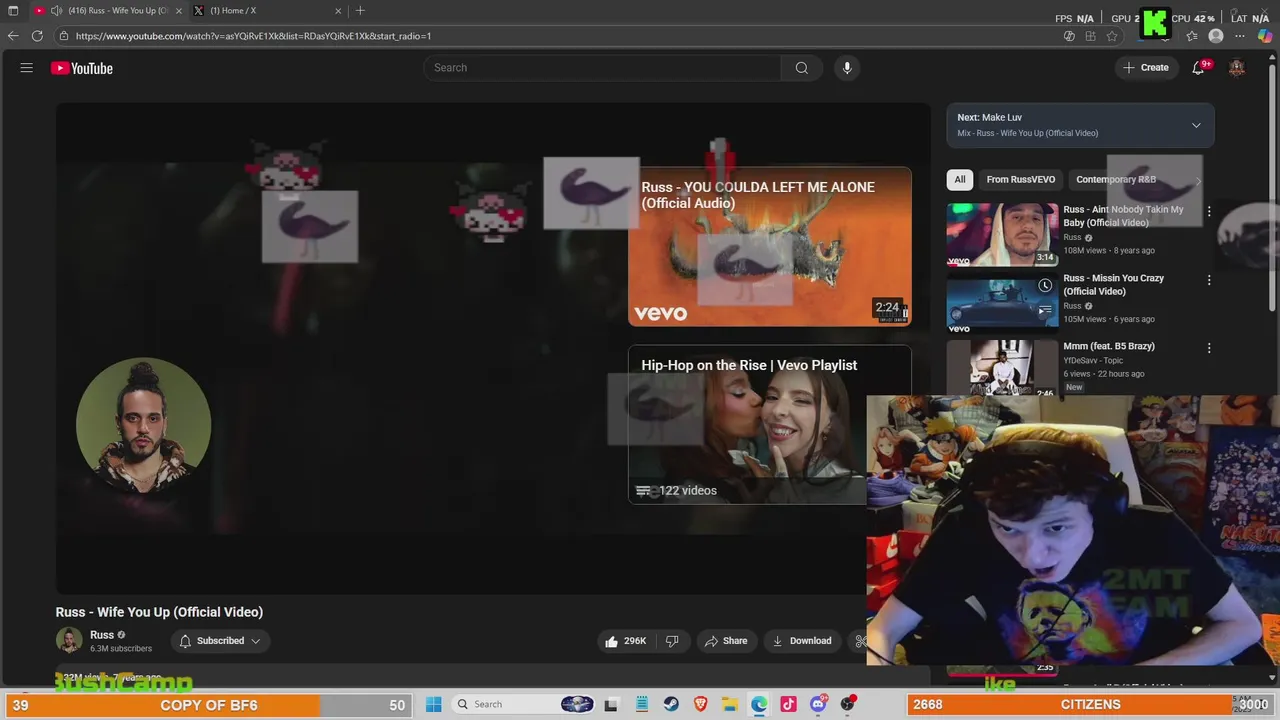
Task: Go to YouTube home via logo
Action: click(x=82, y=68)
